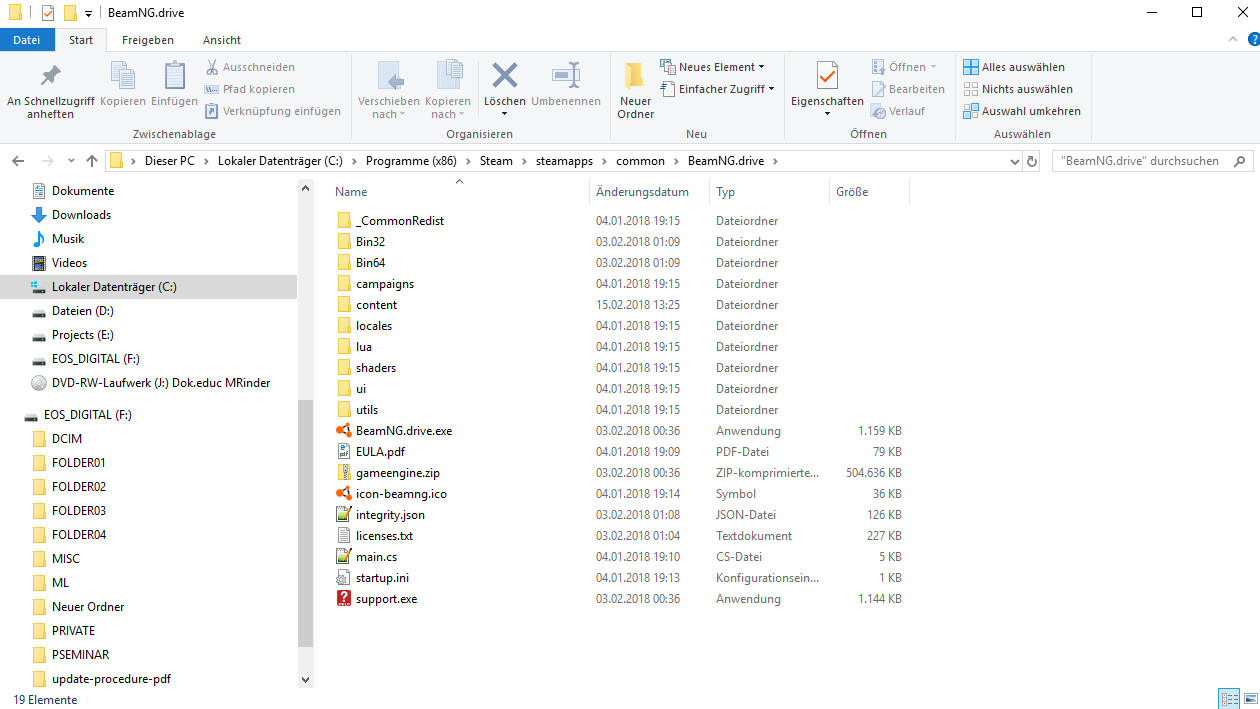Image resolution: width=1260 pixels, height=709 pixels.
Task: Switch to the Start ribbon tab
Action: (81, 40)
